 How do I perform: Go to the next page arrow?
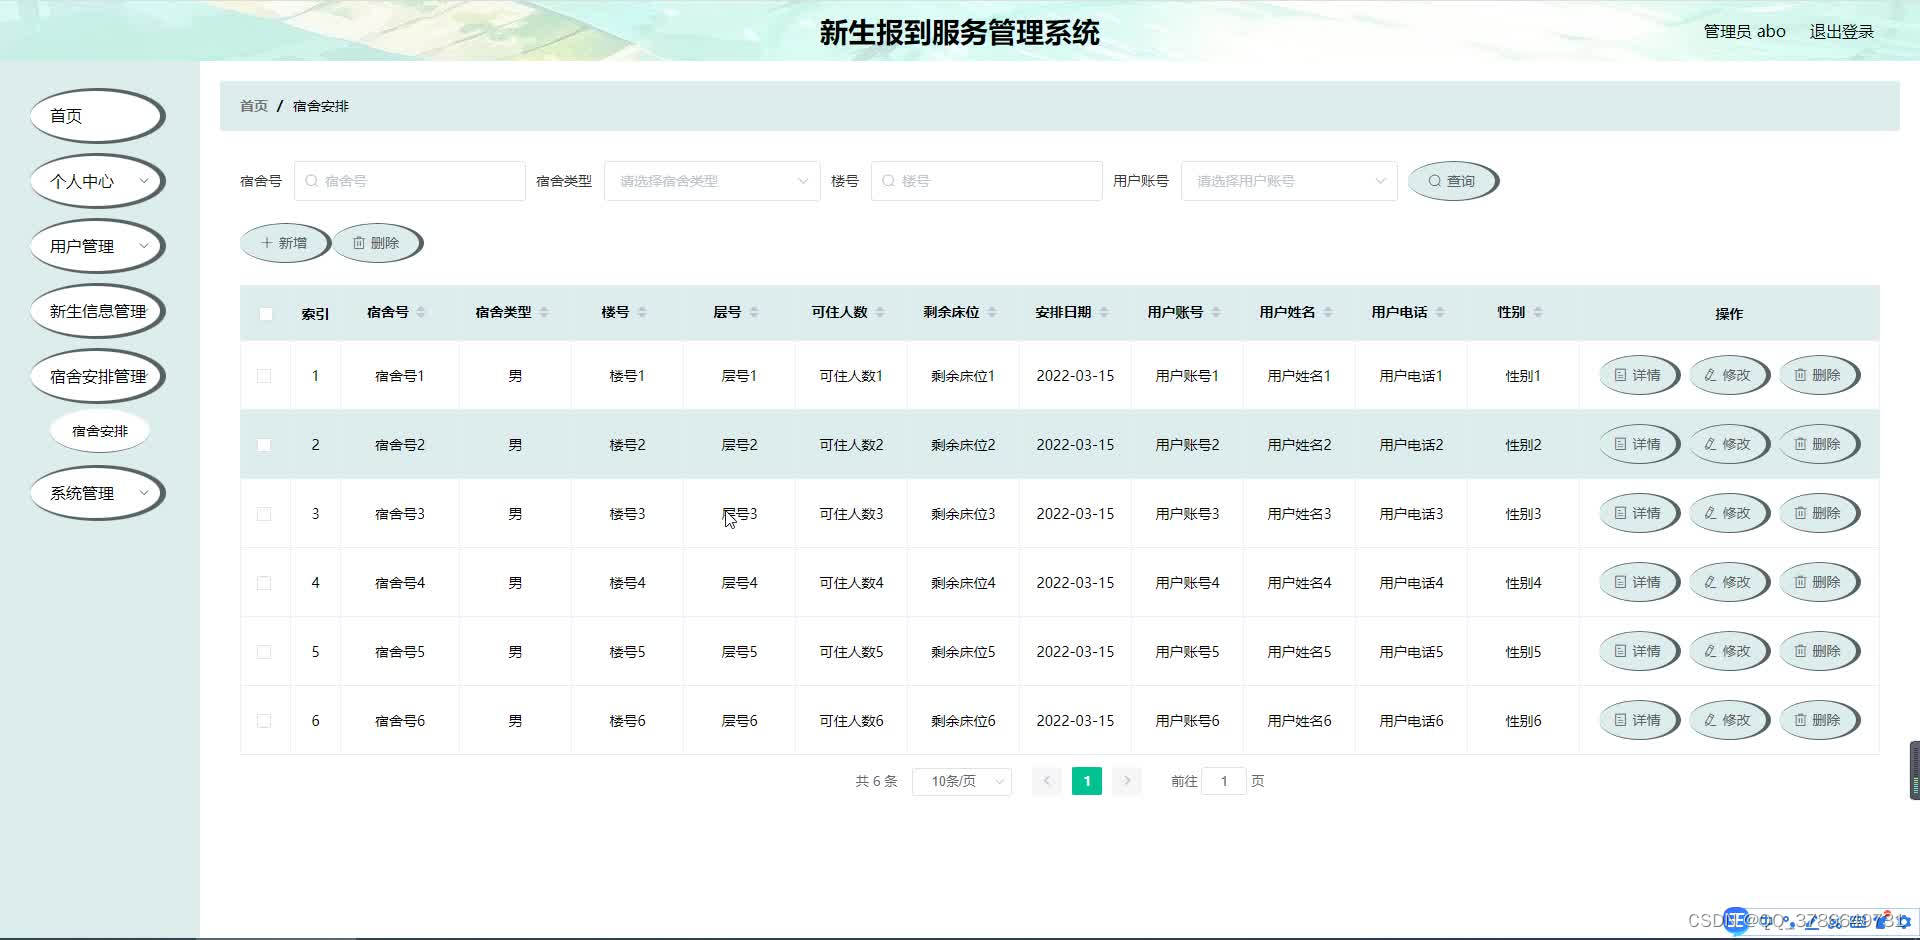coord(1127,781)
